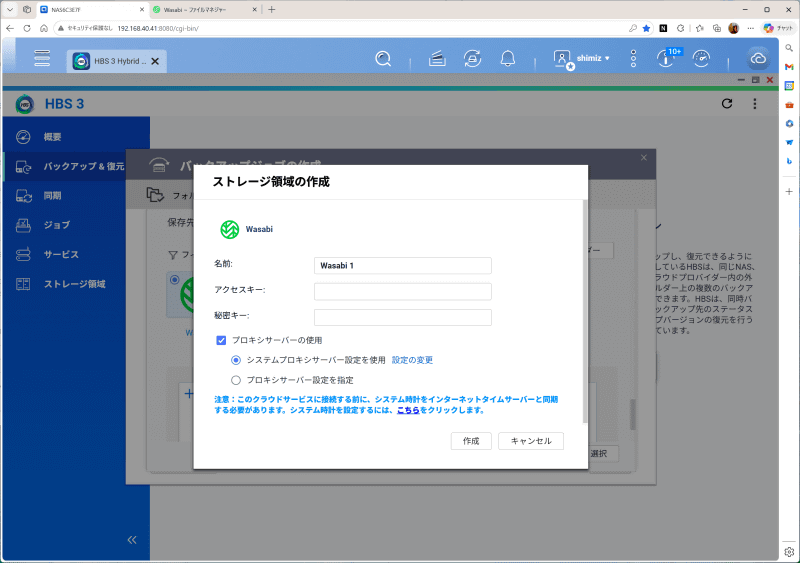Click the 名前 field containing Wasabi 1
The height and width of the screenshot is (563, 800).
[x=403, y=265]
